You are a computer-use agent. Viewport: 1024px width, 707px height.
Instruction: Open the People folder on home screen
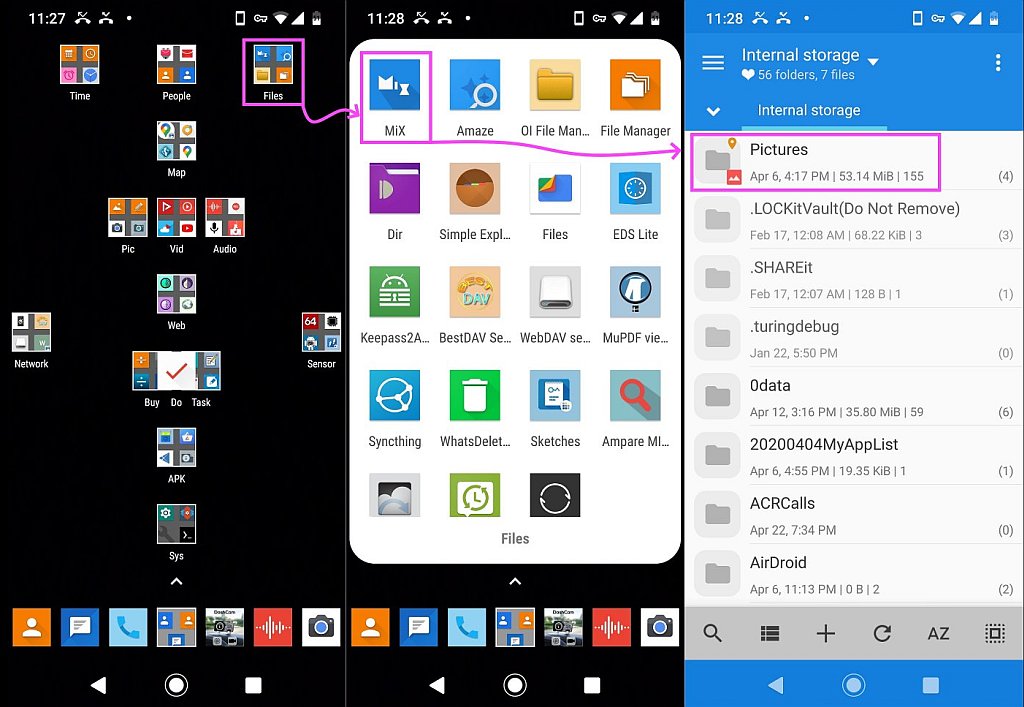coord(176,64)
